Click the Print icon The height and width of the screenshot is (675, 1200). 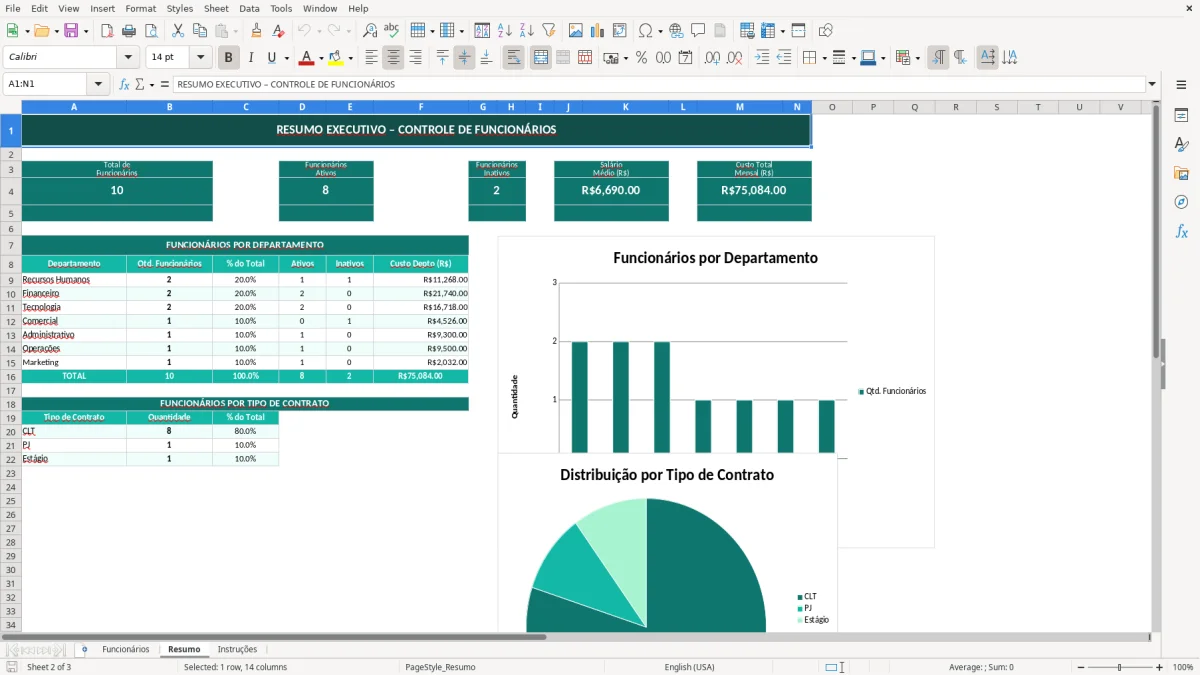coord(129,31)
